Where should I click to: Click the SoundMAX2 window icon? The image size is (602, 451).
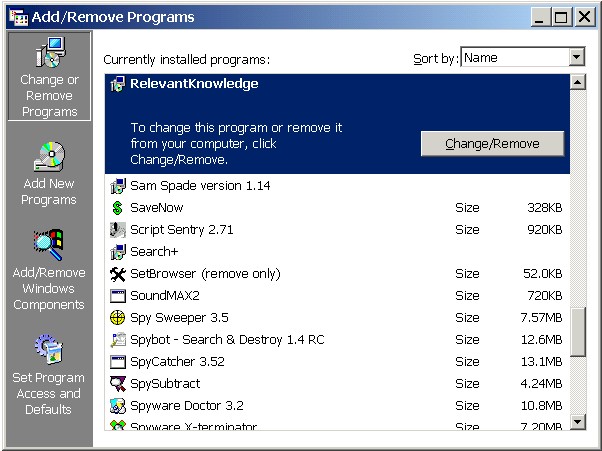(x=117, y=296)
